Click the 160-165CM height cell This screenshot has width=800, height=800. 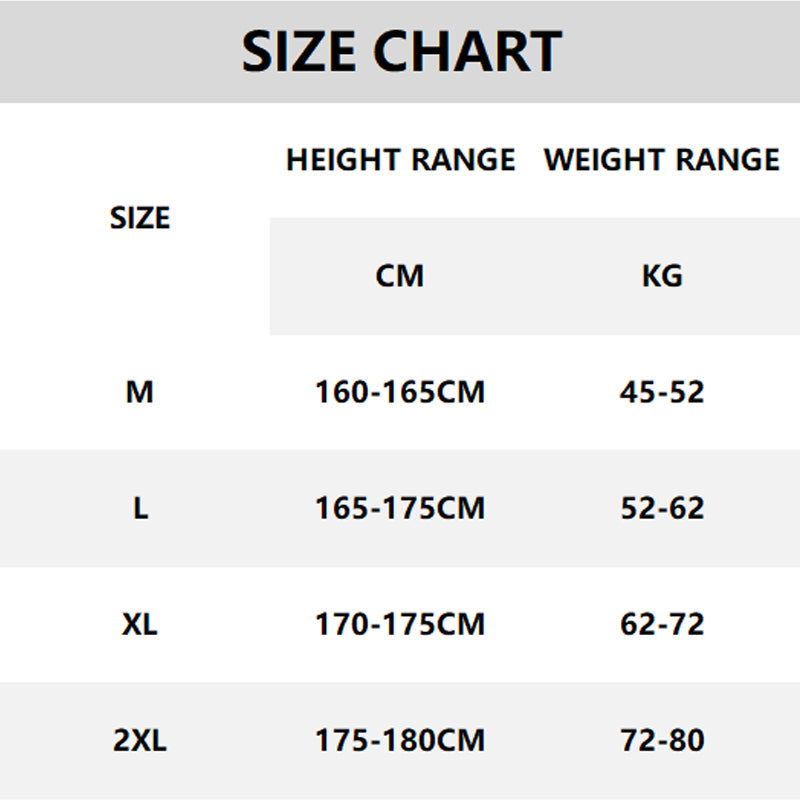(x=400, y=392)
